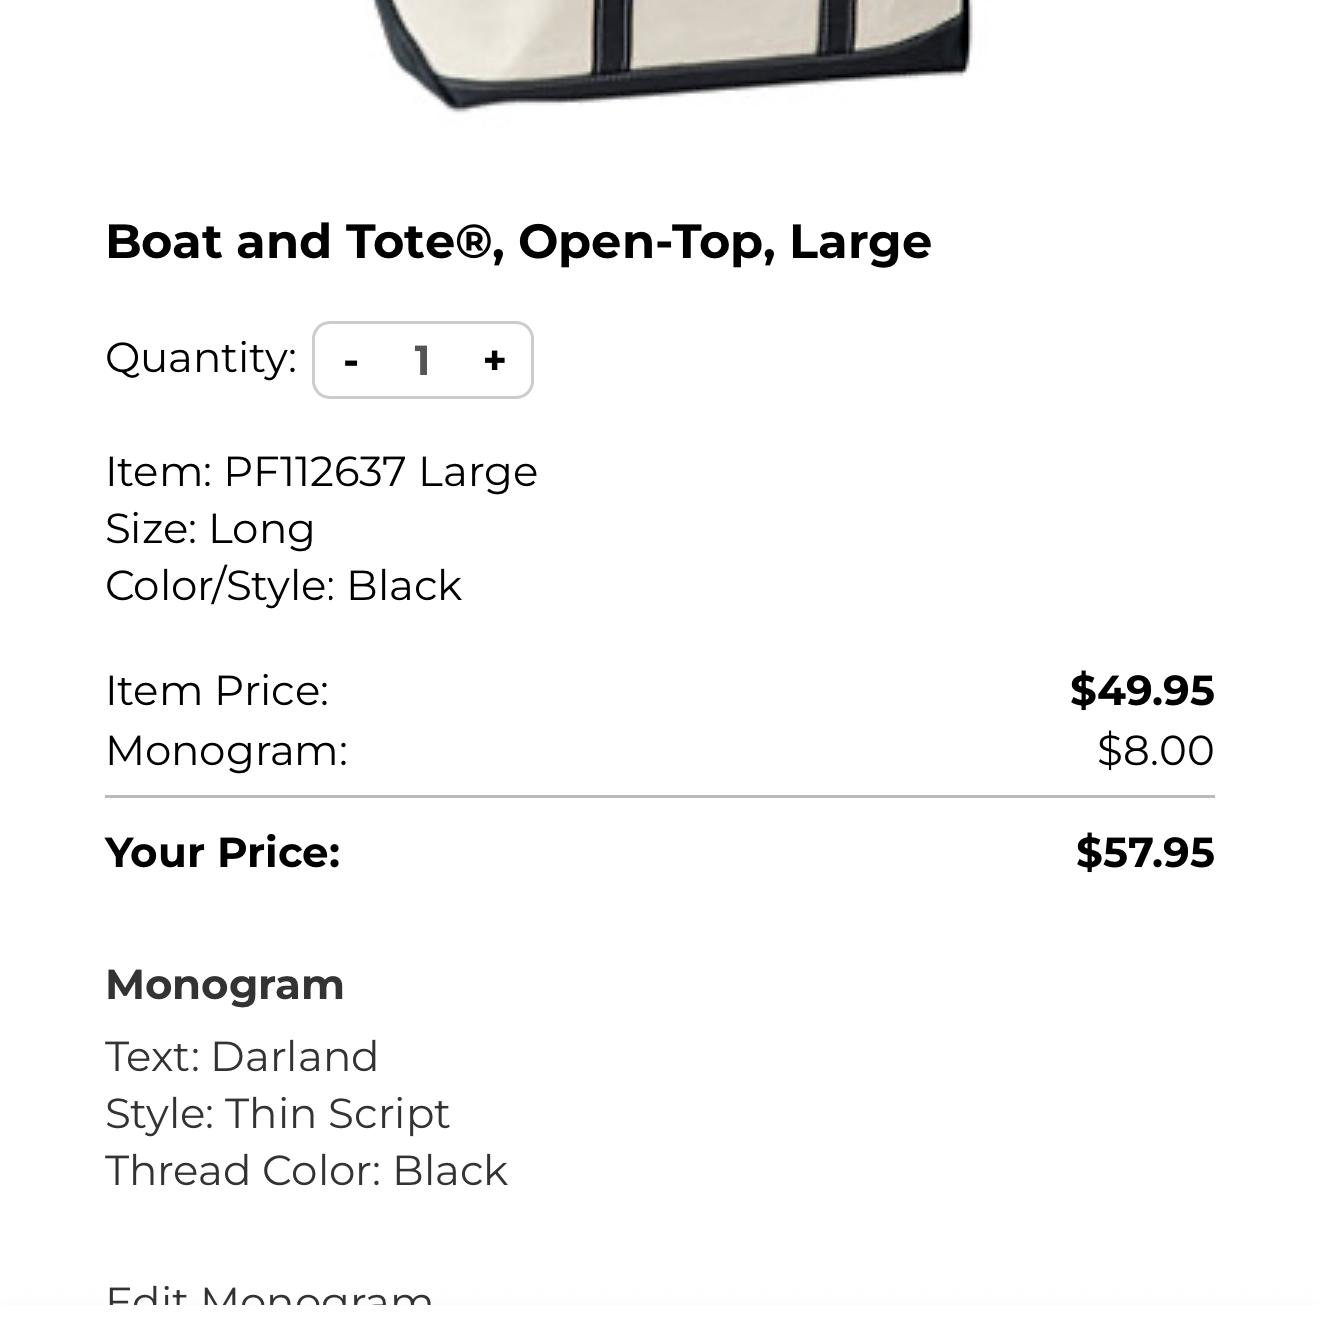The image size is (1320, 1321).
Task: Click inside the quantity stepper box
Action: coord(422,361)
